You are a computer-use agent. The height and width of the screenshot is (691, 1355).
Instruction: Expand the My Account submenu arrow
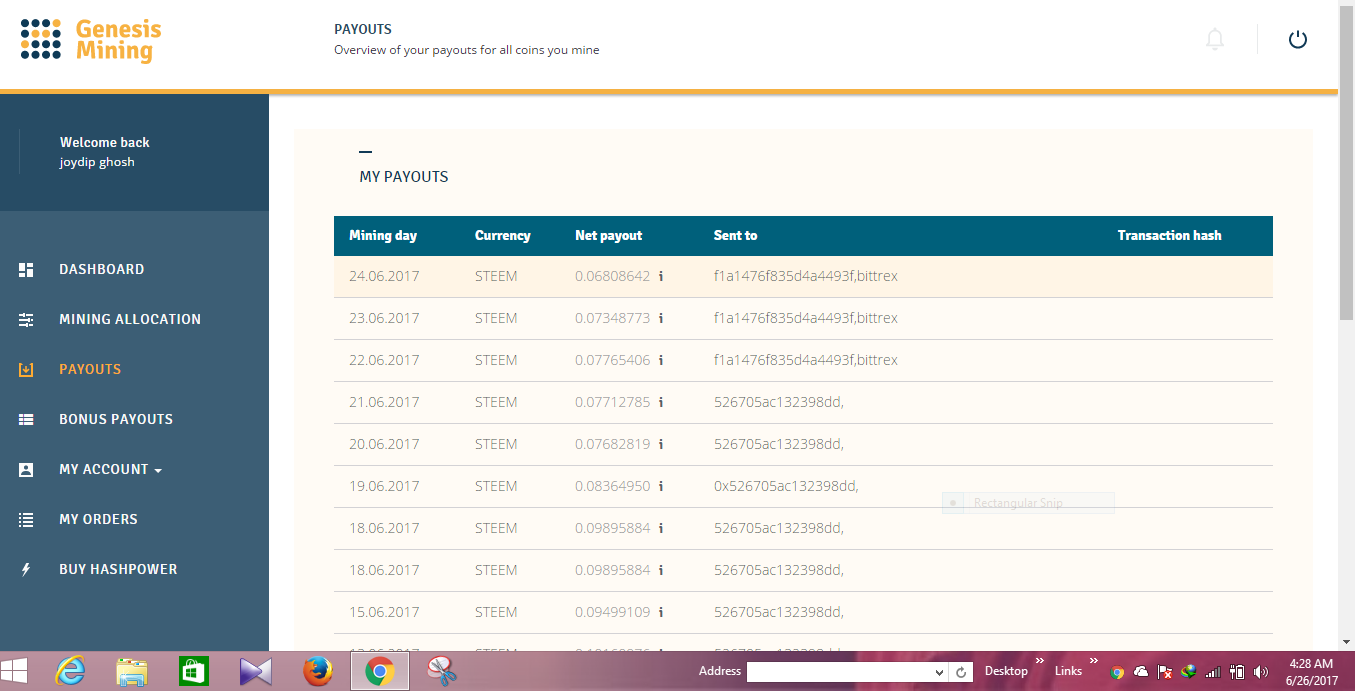pyautogui.click(x=158, y=470)
